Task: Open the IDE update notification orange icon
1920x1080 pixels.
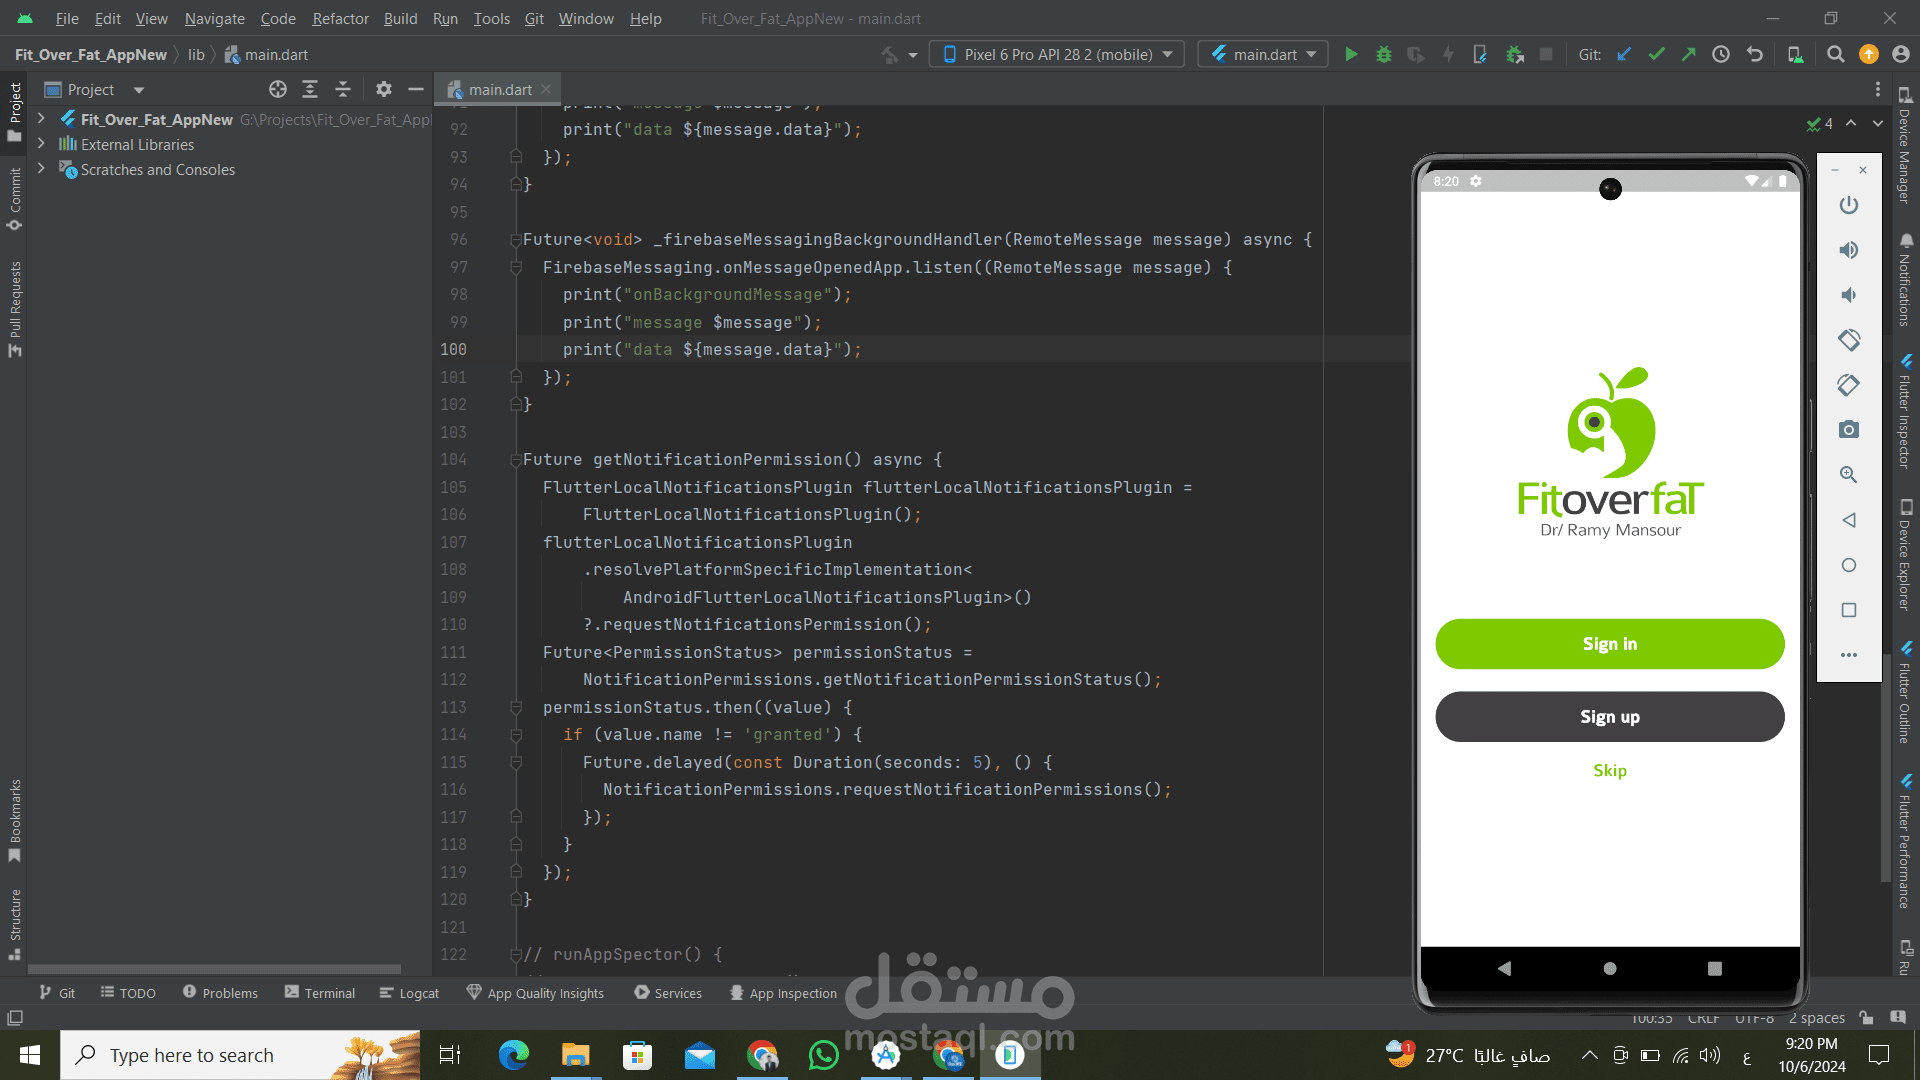Action: pyautogui.click(x=1869, y=55)
